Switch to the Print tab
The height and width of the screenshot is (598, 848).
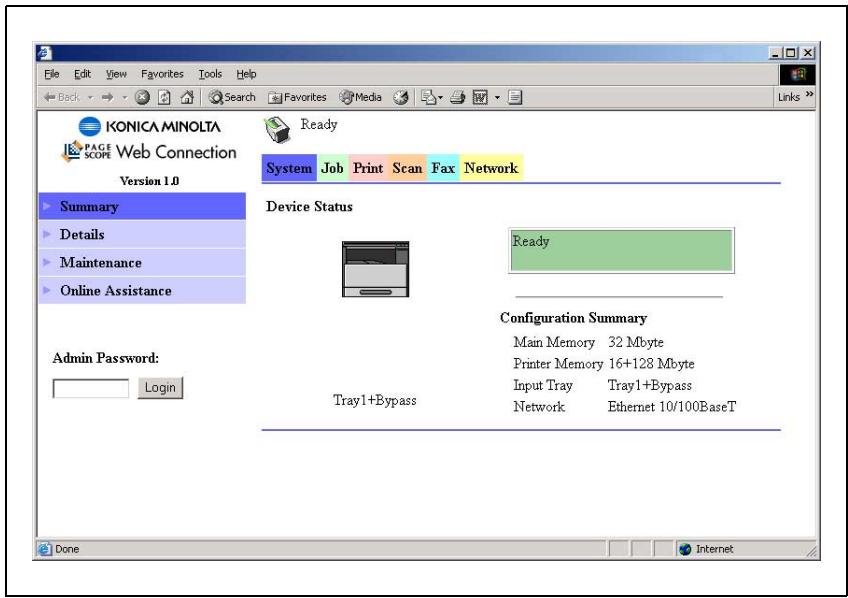[368, 168]
